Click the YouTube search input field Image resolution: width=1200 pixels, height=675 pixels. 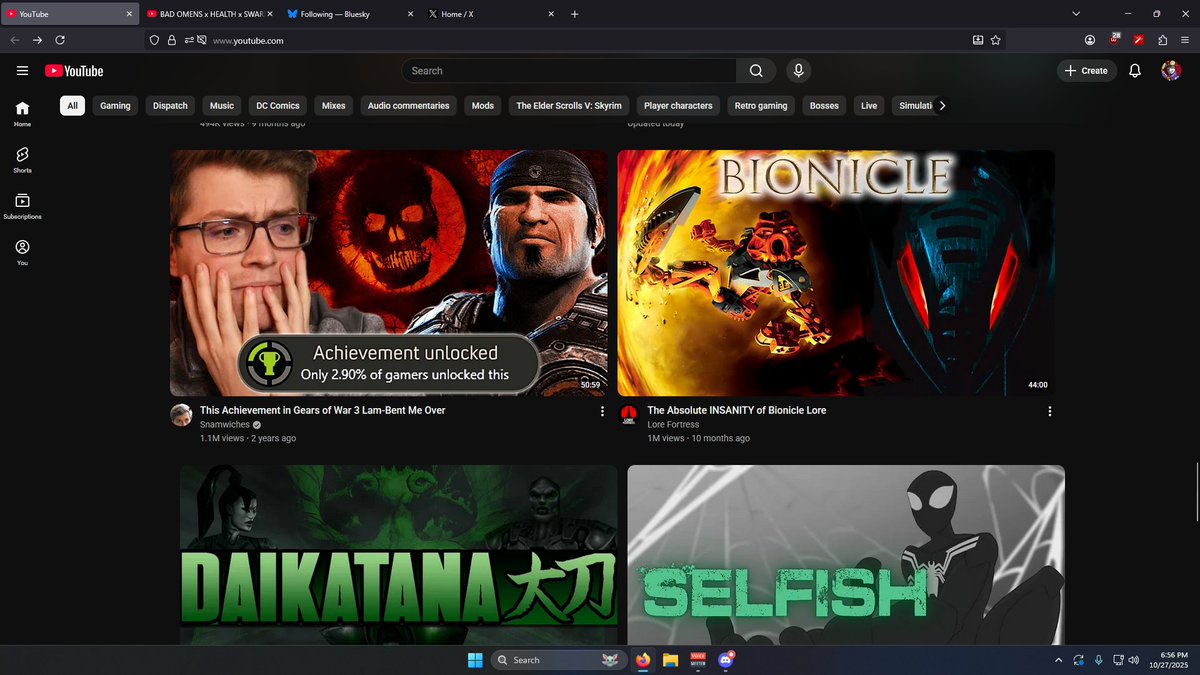(x=569, y=71)
